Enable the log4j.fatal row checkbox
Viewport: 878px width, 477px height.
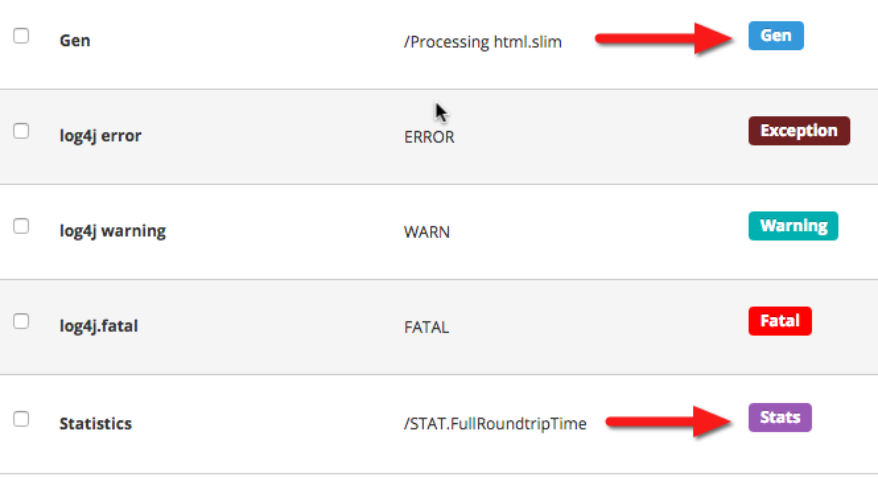(x=21, y=322)
